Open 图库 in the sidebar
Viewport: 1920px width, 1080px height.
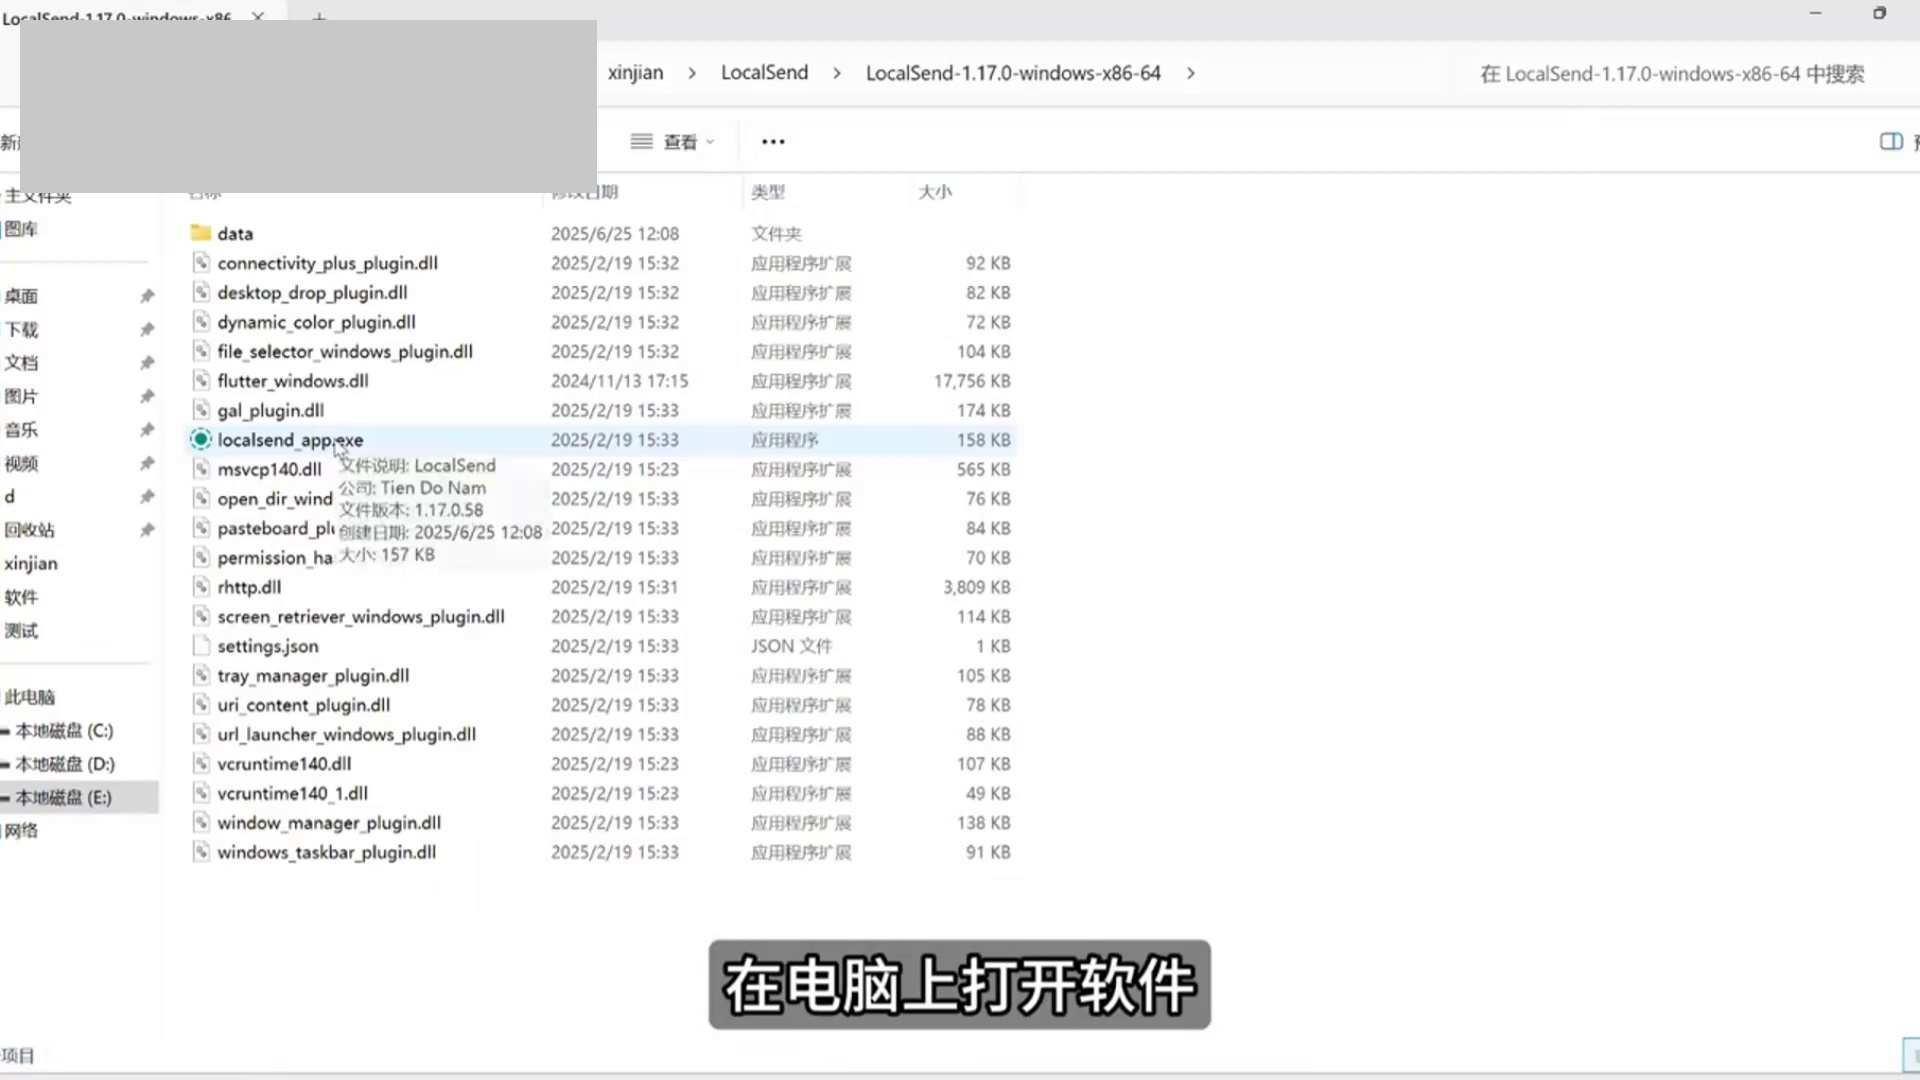(x=21, y=229)
